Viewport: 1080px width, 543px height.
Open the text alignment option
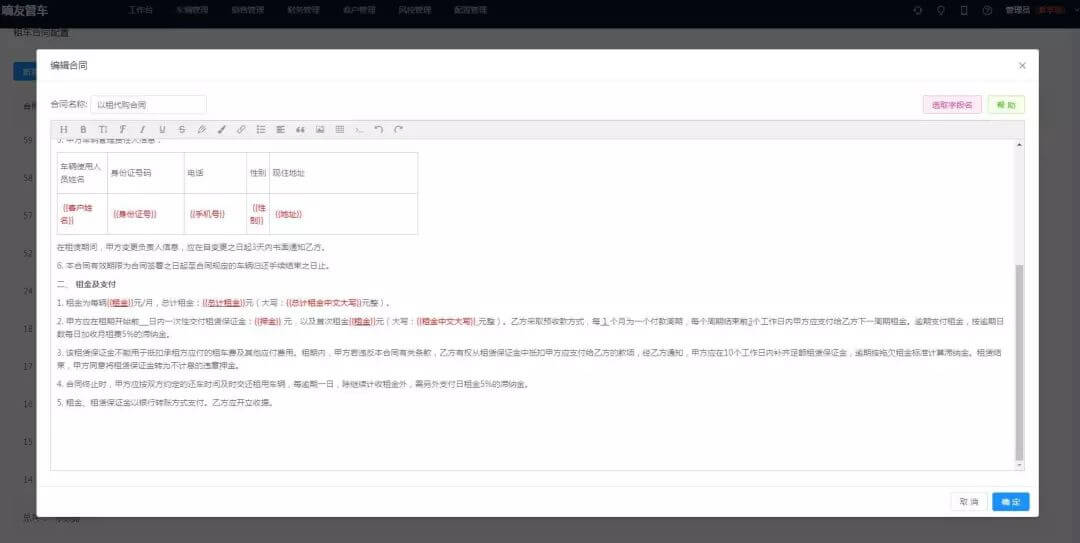point(280,129)
